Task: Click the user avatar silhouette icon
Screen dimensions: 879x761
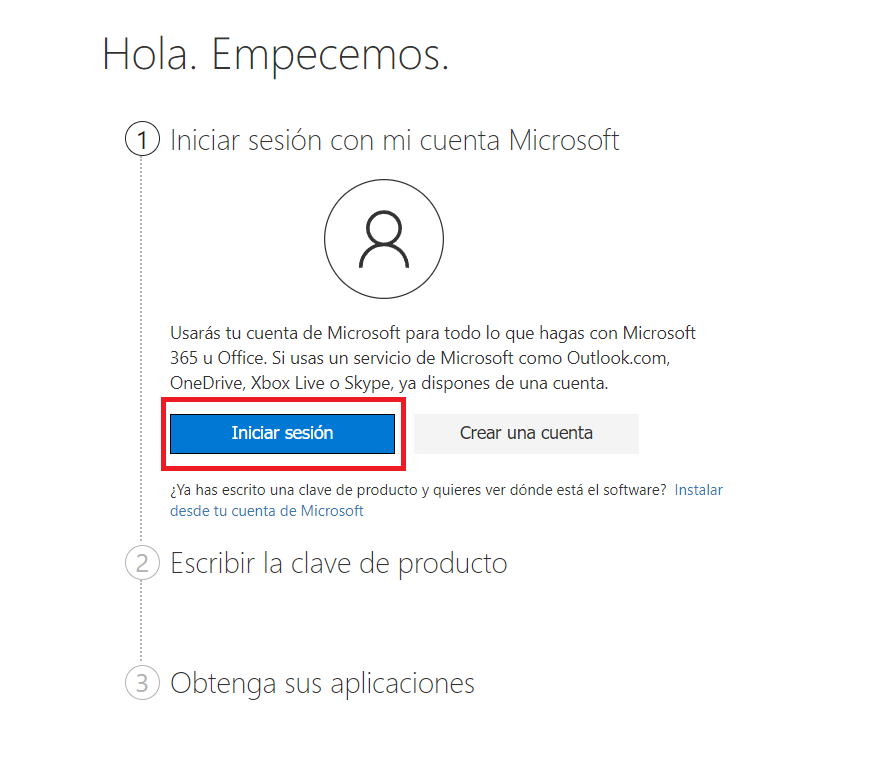Action: [x=384, y=239]
